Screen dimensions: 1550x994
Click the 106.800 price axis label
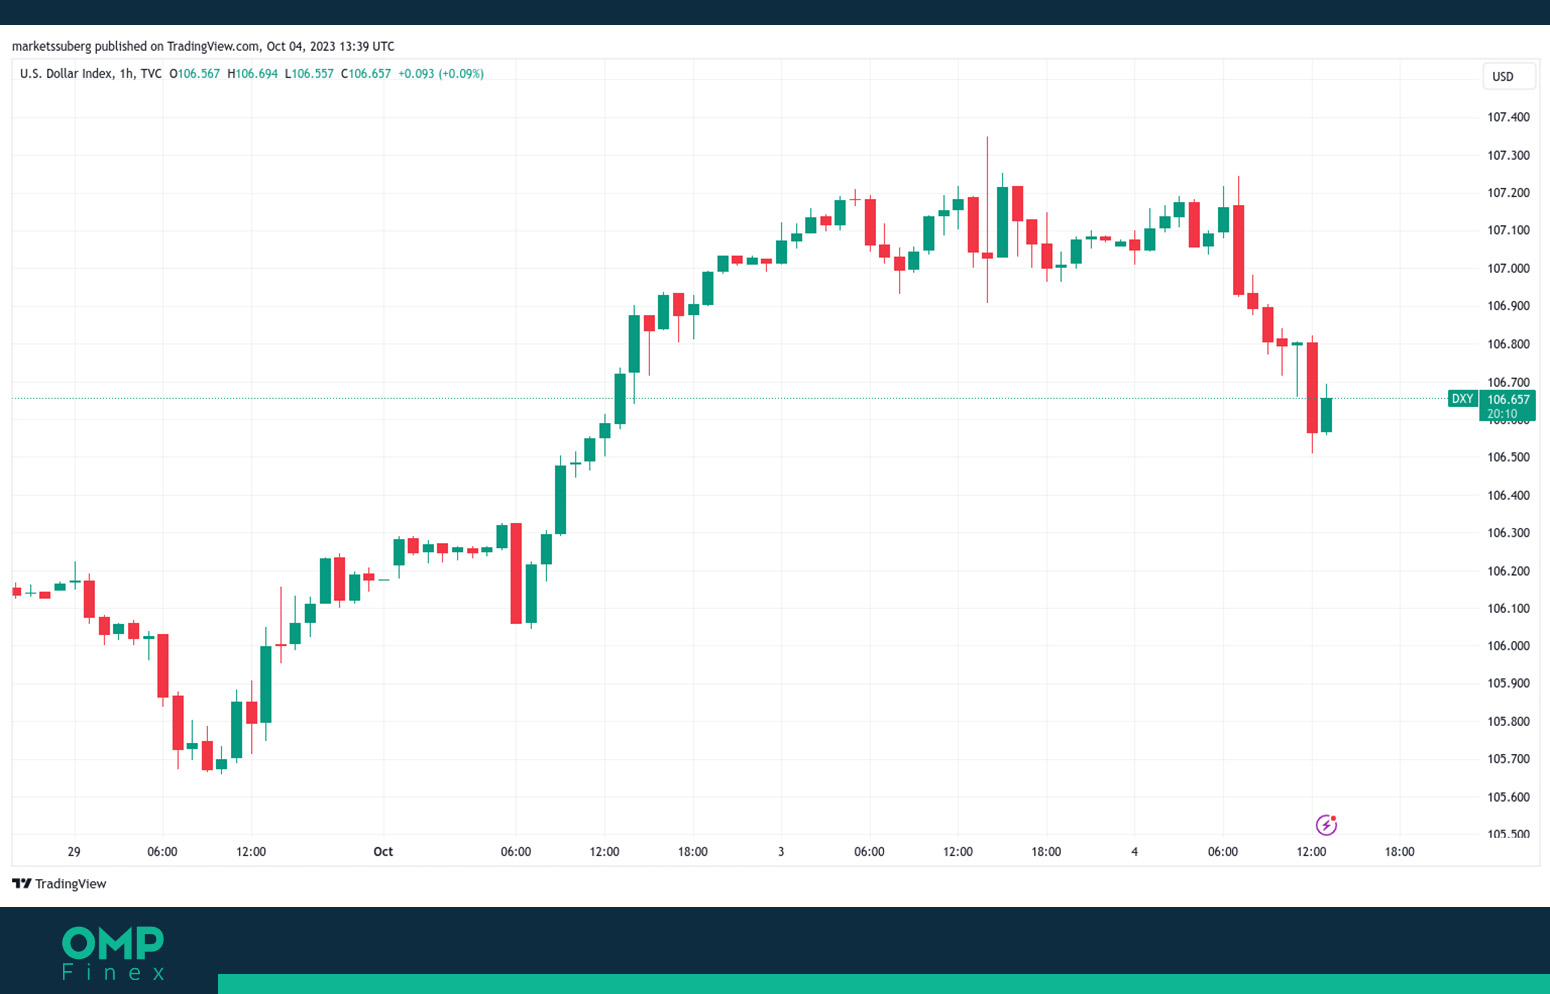[x=1508, y=344]
